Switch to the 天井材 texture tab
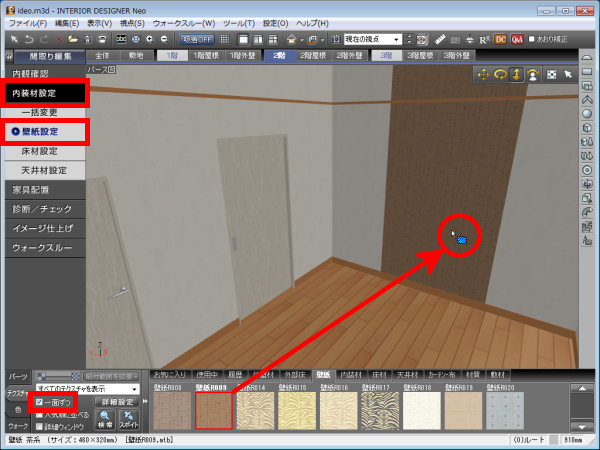 point(405,375)
